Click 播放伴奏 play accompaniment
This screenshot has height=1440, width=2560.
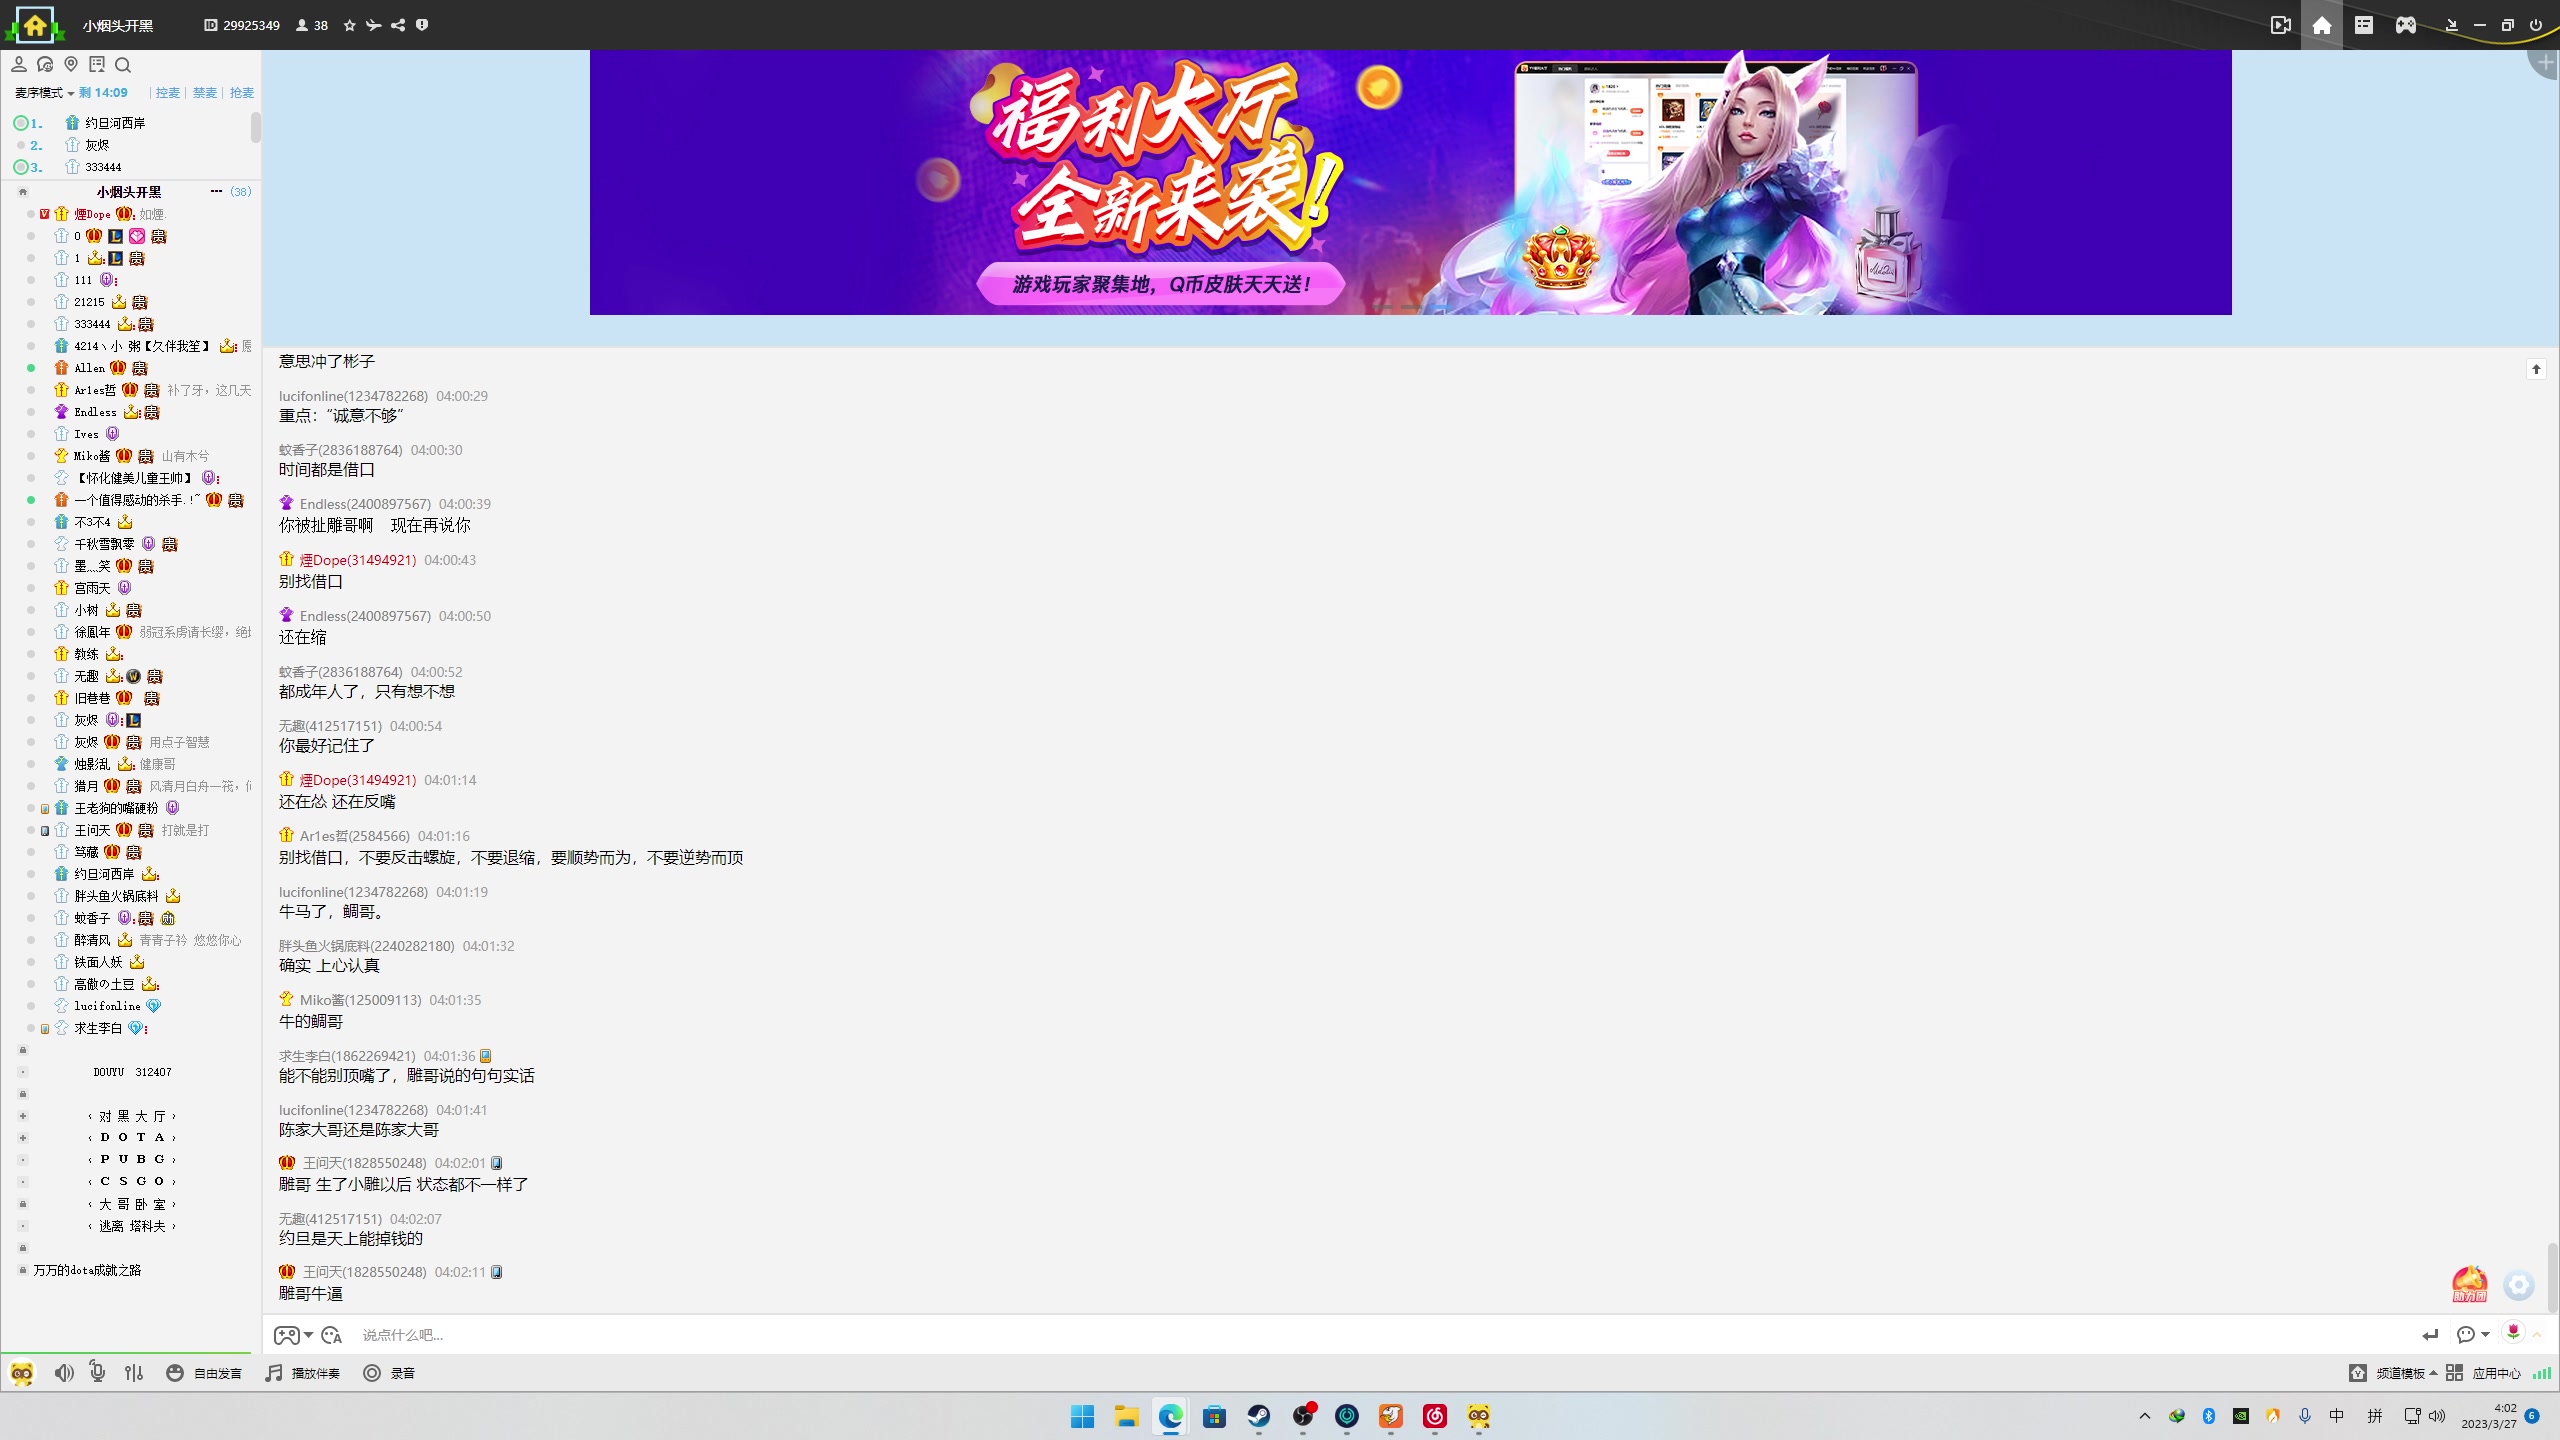[x=303, y=1373]
